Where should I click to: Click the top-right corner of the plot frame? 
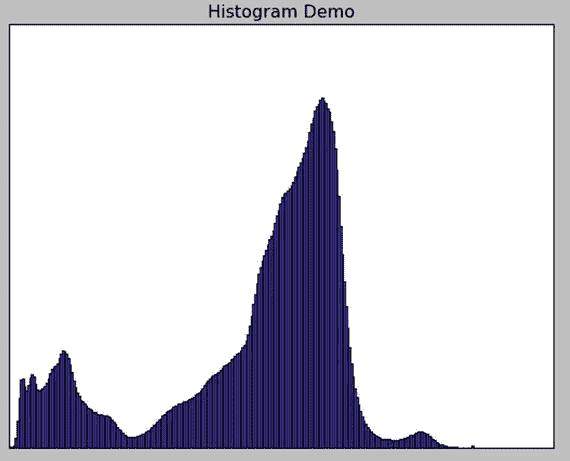[554, 25]
